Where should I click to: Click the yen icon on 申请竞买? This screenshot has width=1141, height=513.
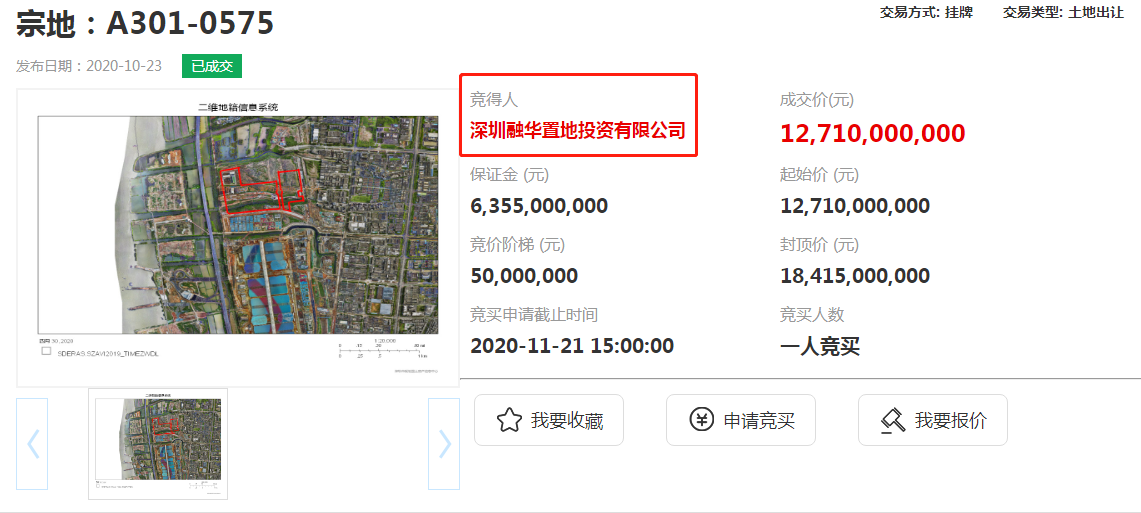[701, 420]
